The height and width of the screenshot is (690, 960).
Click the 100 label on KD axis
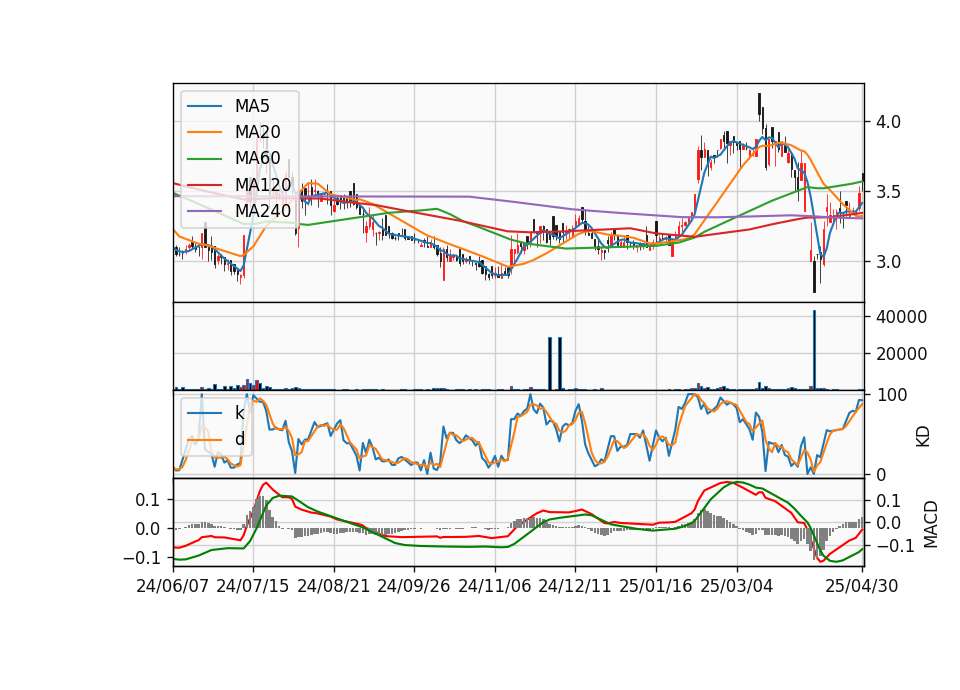pos(893,396)
